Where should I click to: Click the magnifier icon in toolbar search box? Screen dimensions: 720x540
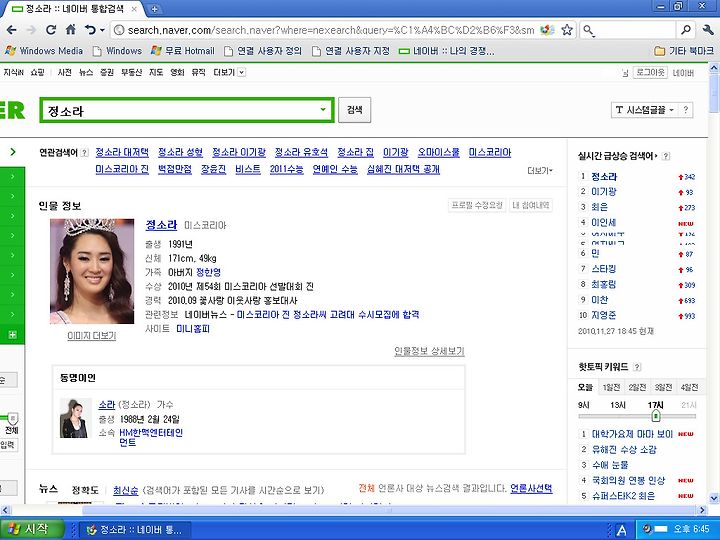pyautogui.click(x=588, y=31)
